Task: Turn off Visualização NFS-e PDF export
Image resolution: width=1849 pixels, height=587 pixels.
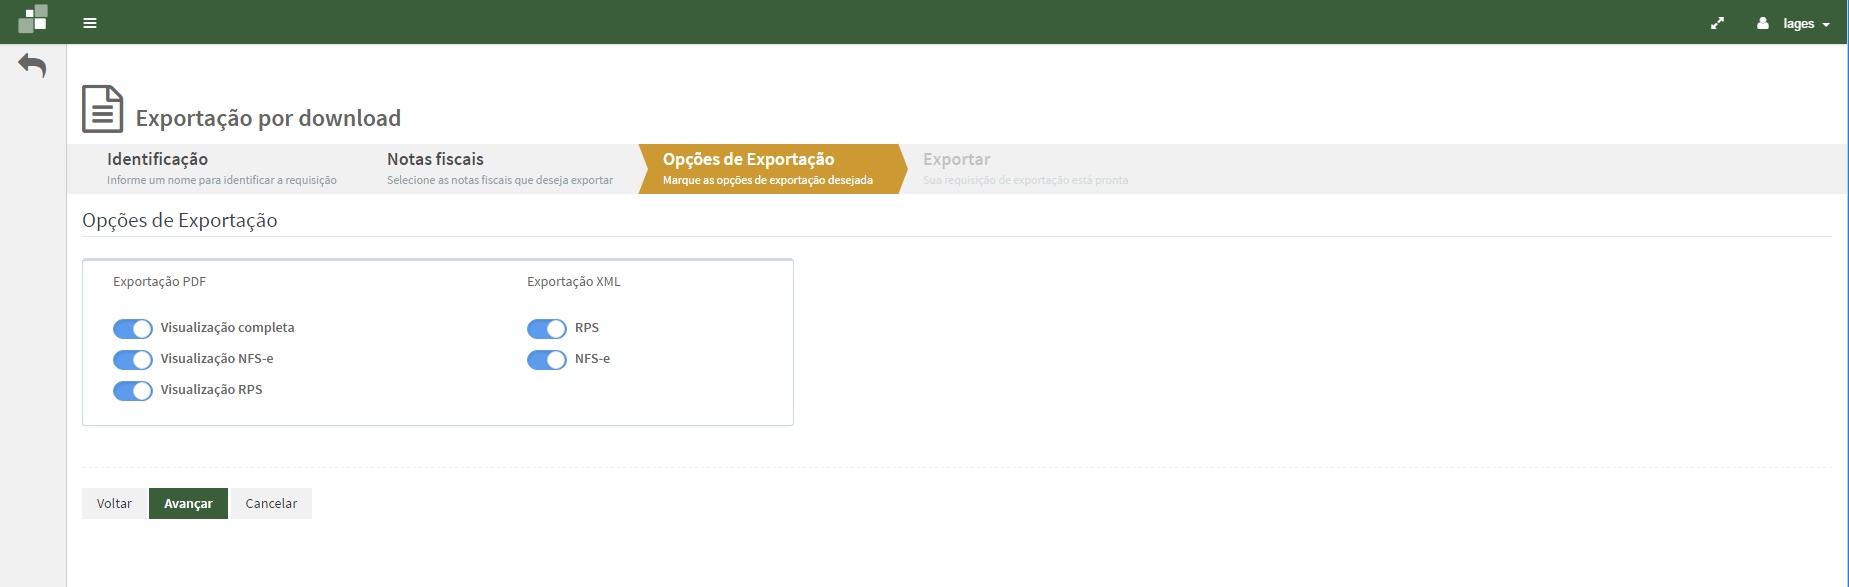Action: pos(132,360)
